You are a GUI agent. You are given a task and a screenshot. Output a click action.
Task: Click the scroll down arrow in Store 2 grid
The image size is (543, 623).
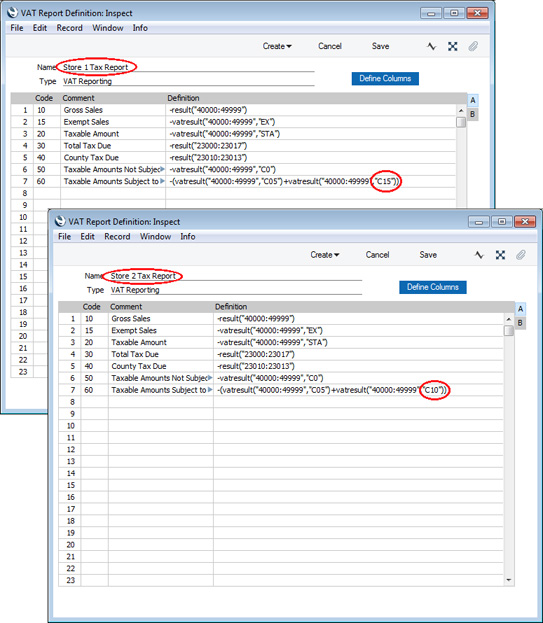pyautogui.click(x=508, y=580)
